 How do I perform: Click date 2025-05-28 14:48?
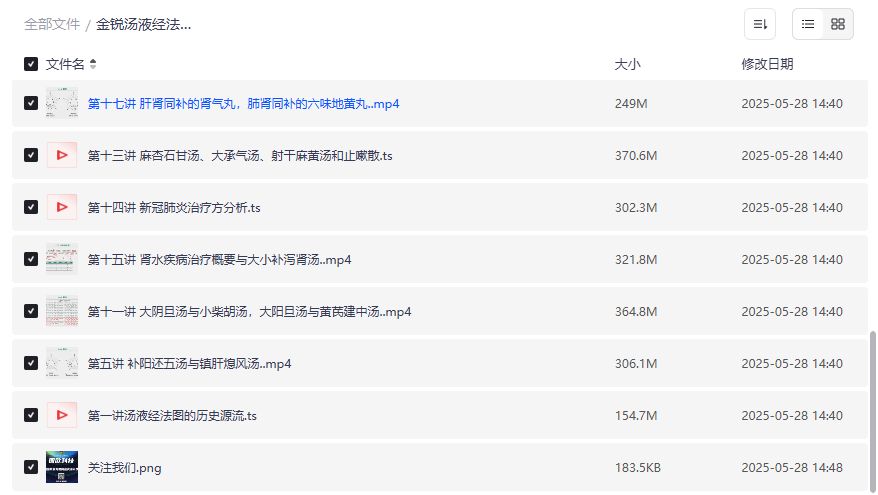[792, 468]
